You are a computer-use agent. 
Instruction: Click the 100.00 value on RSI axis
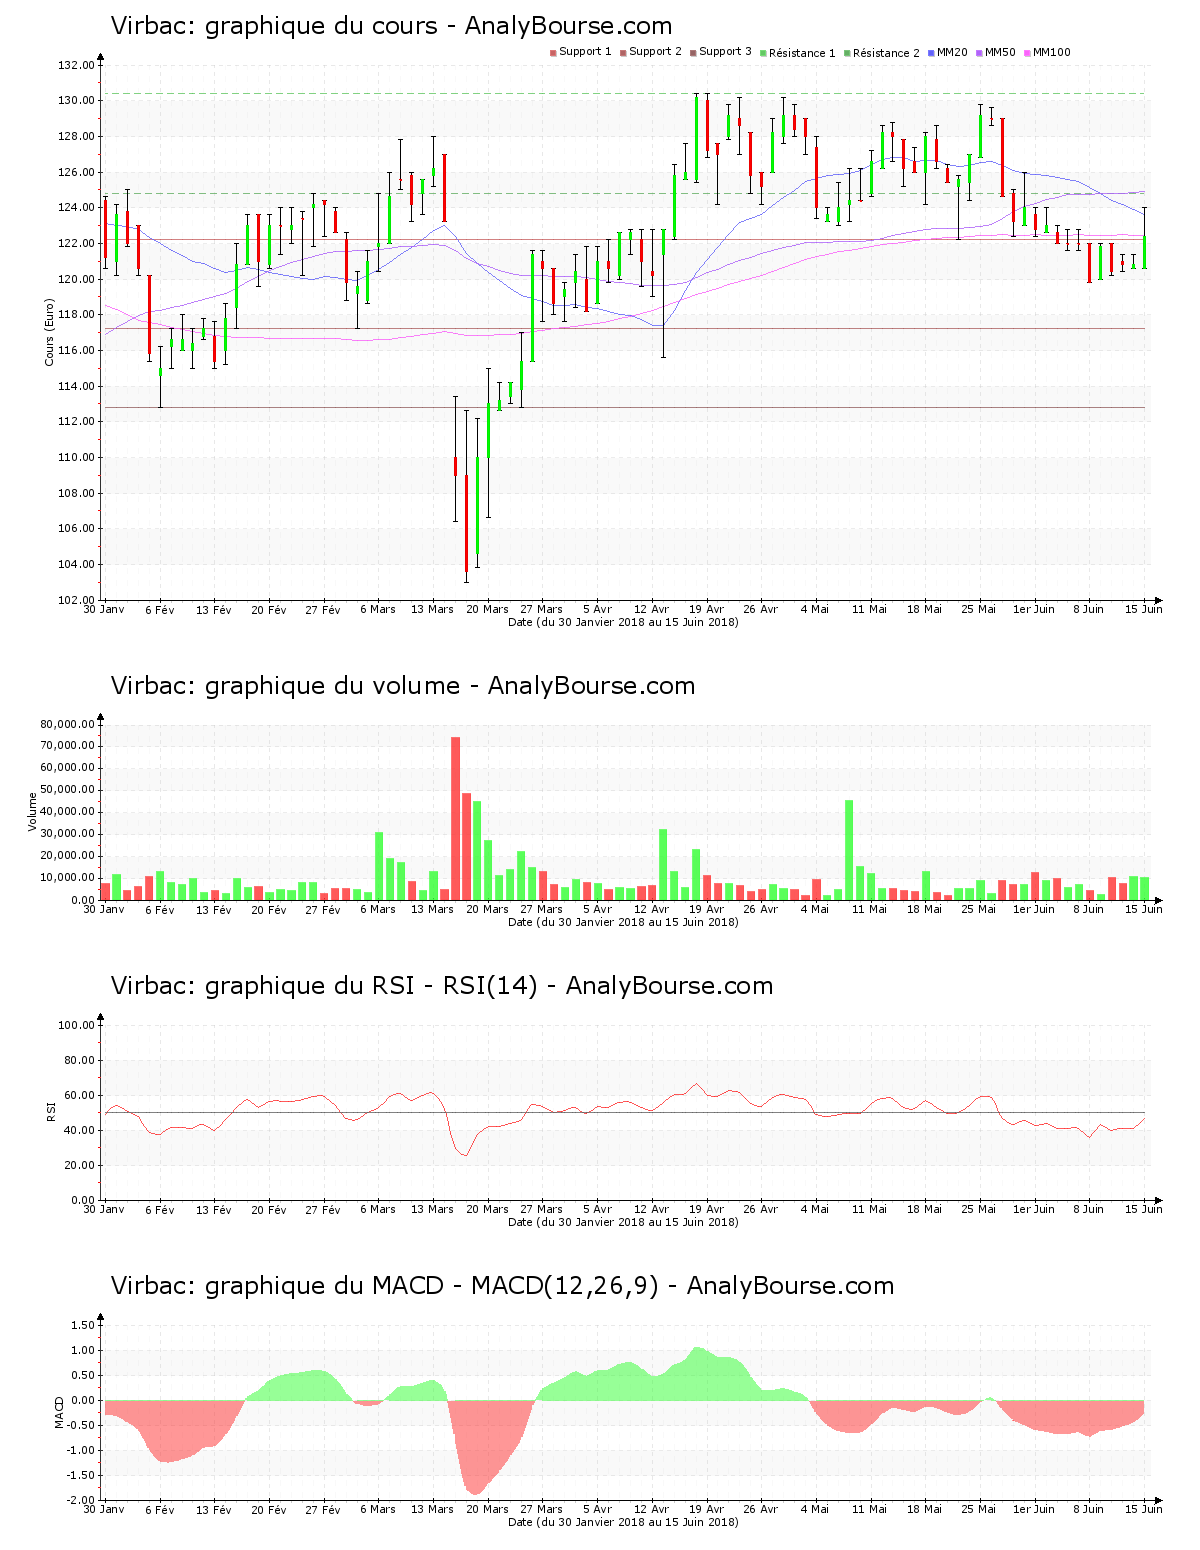(76, 1025)
